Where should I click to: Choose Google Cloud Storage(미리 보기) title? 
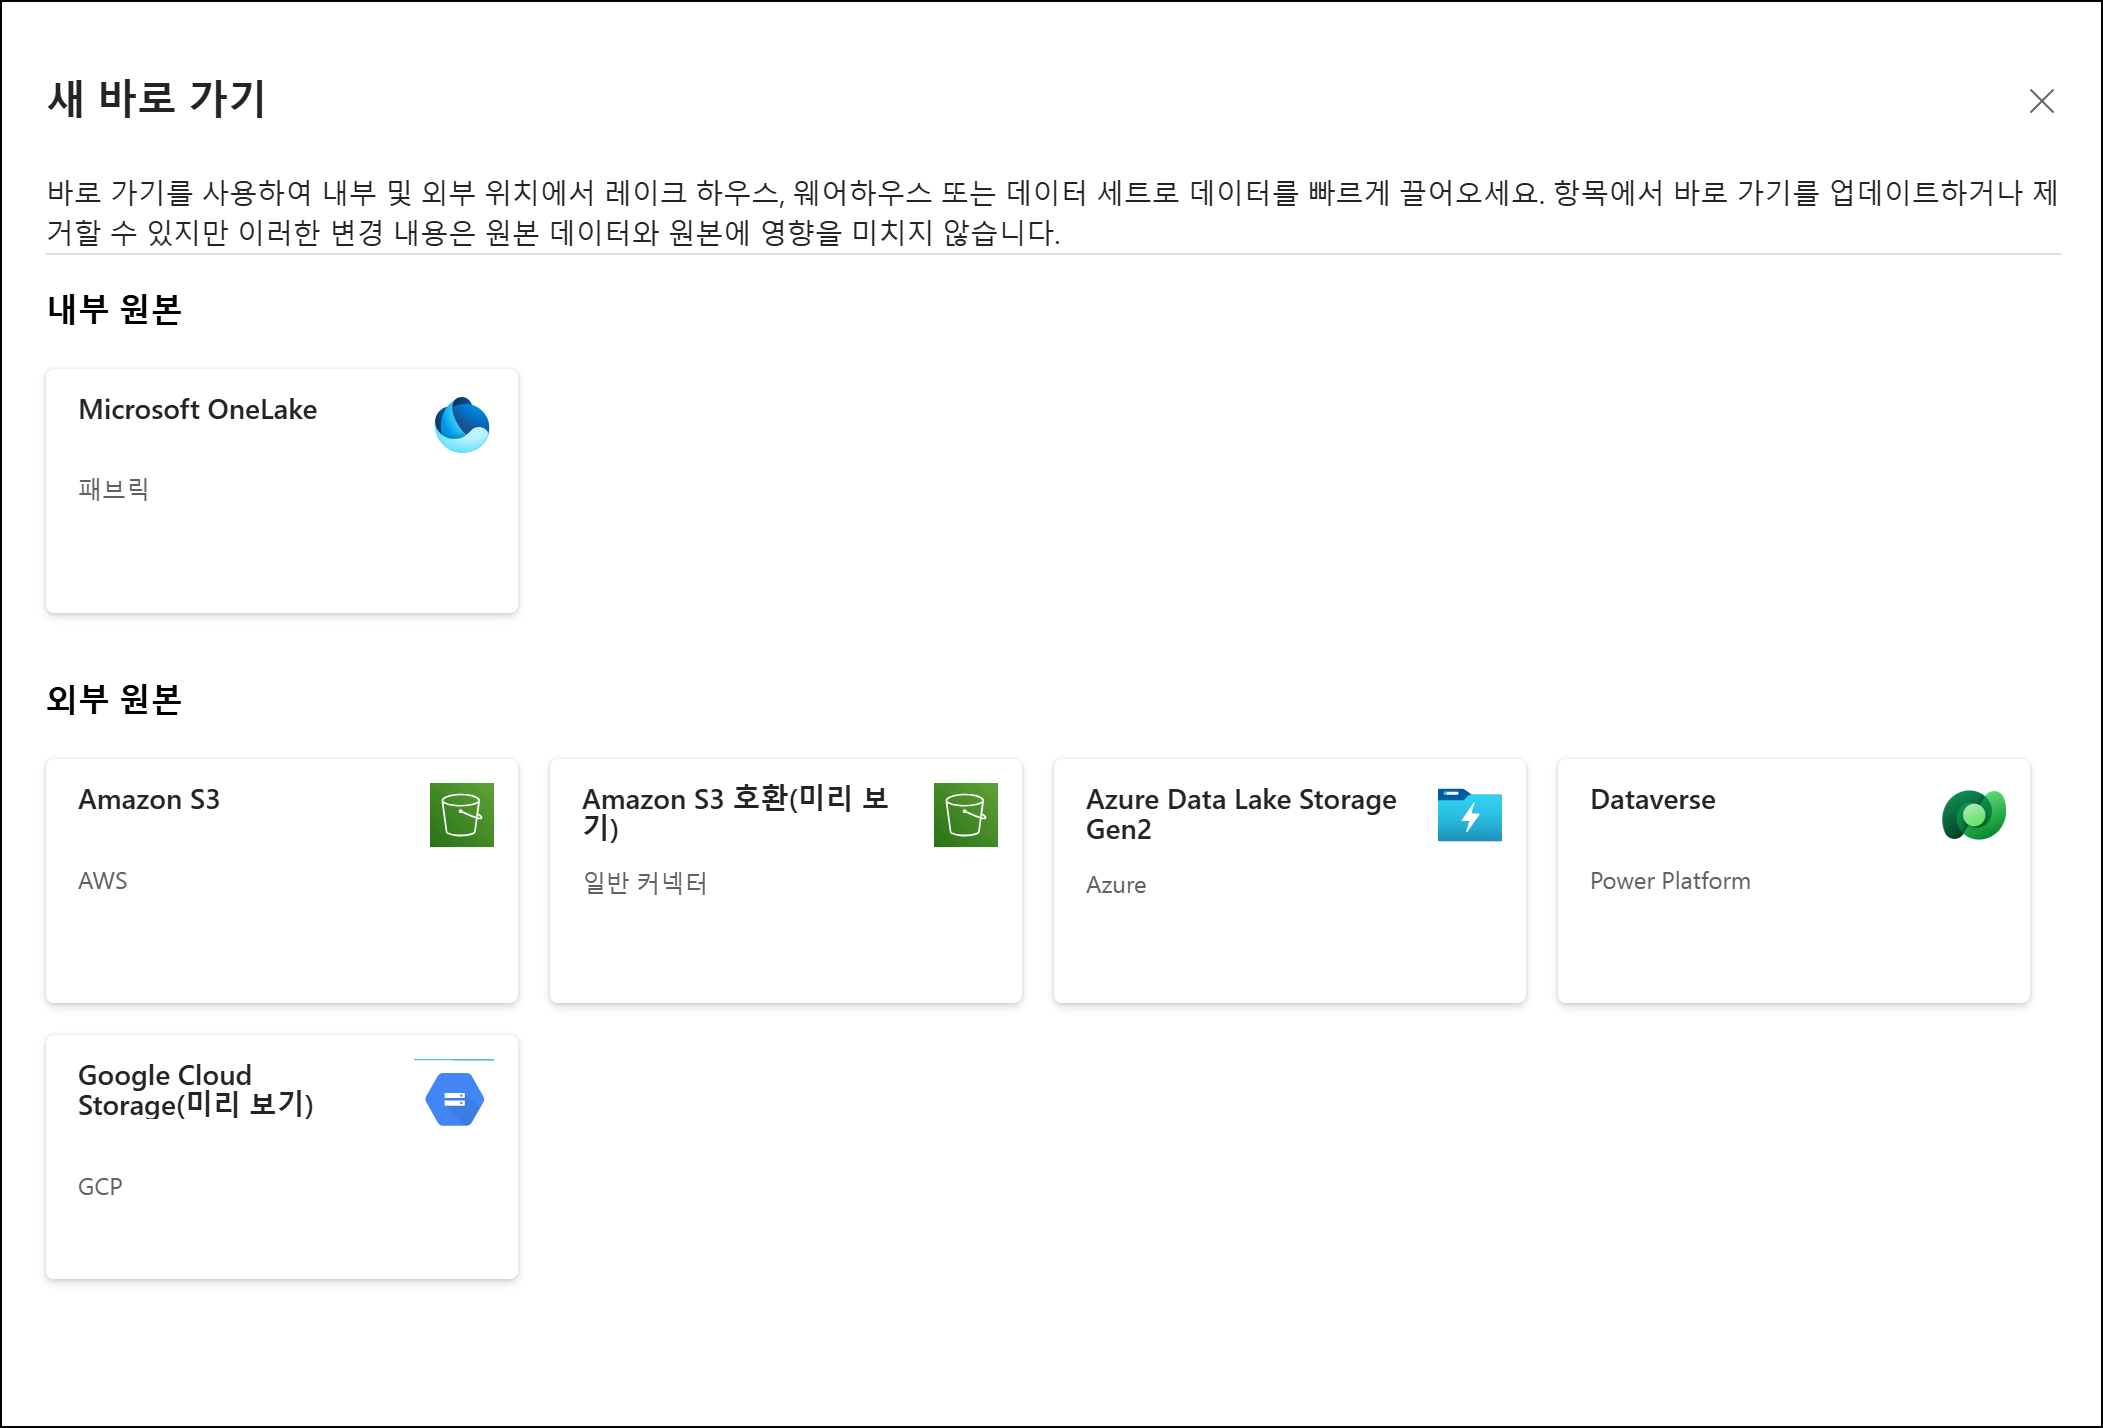(195, 1090)
